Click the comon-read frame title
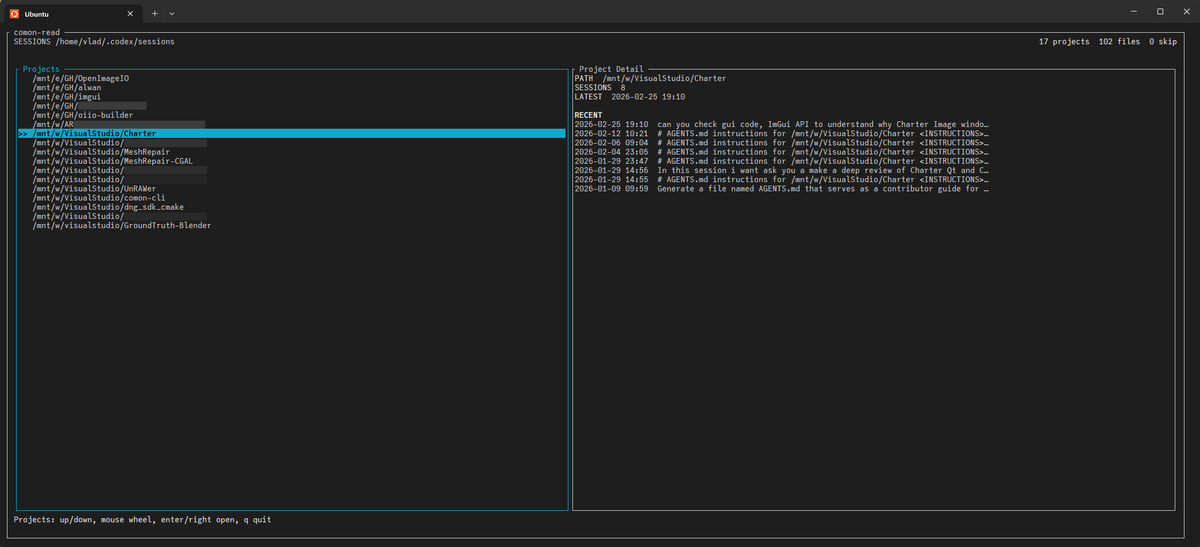 [x=36, y=33]
